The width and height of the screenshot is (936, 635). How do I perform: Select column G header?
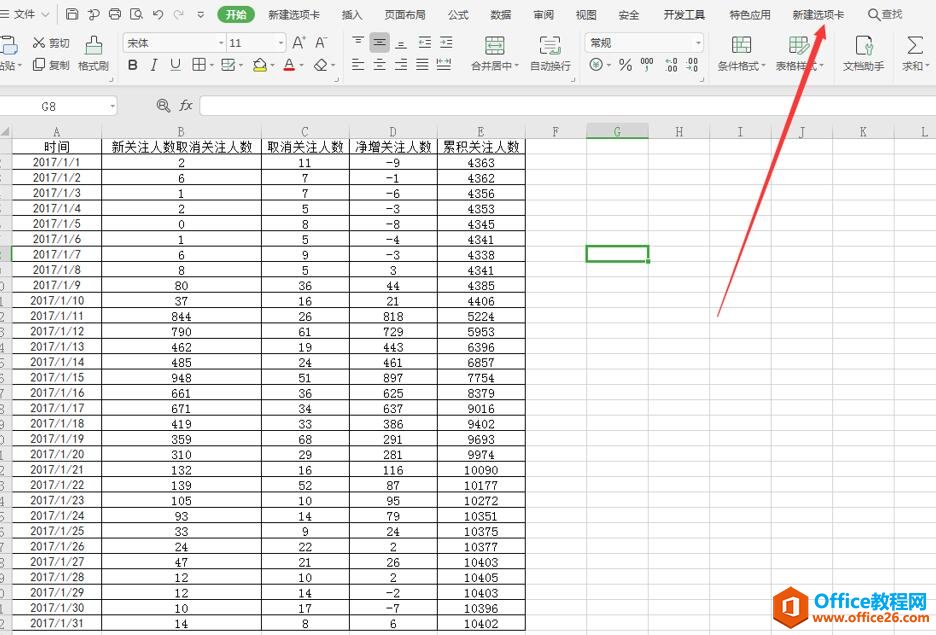click(617, 131)
